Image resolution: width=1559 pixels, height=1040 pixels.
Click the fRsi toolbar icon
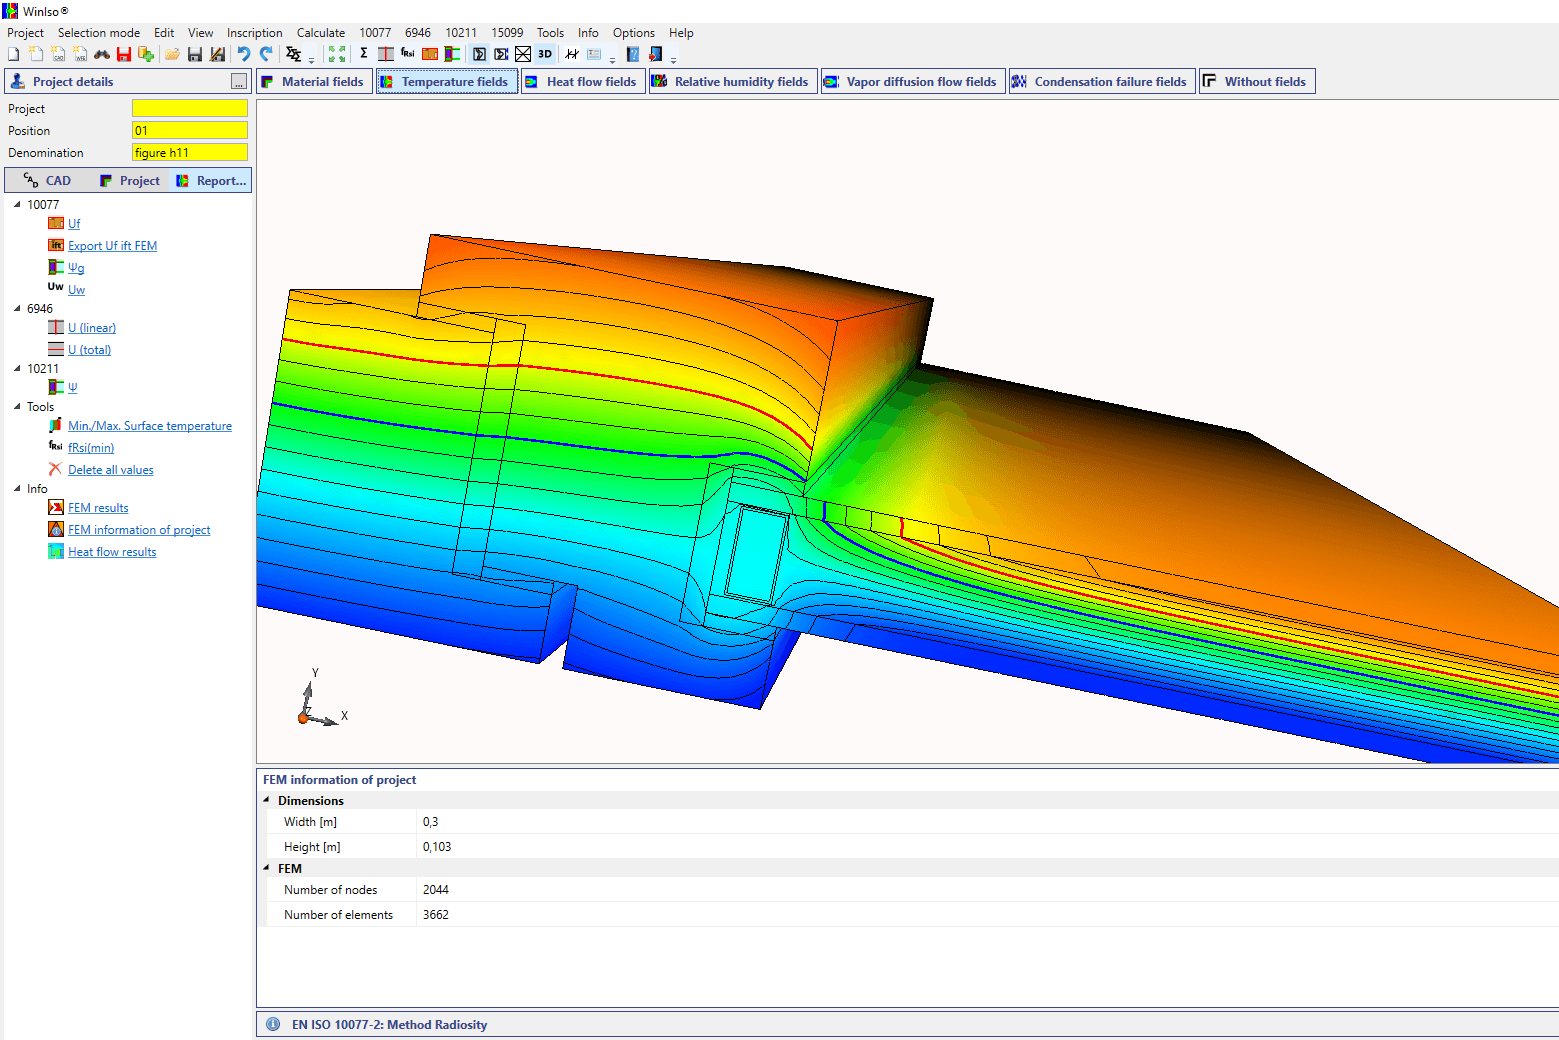408,54
